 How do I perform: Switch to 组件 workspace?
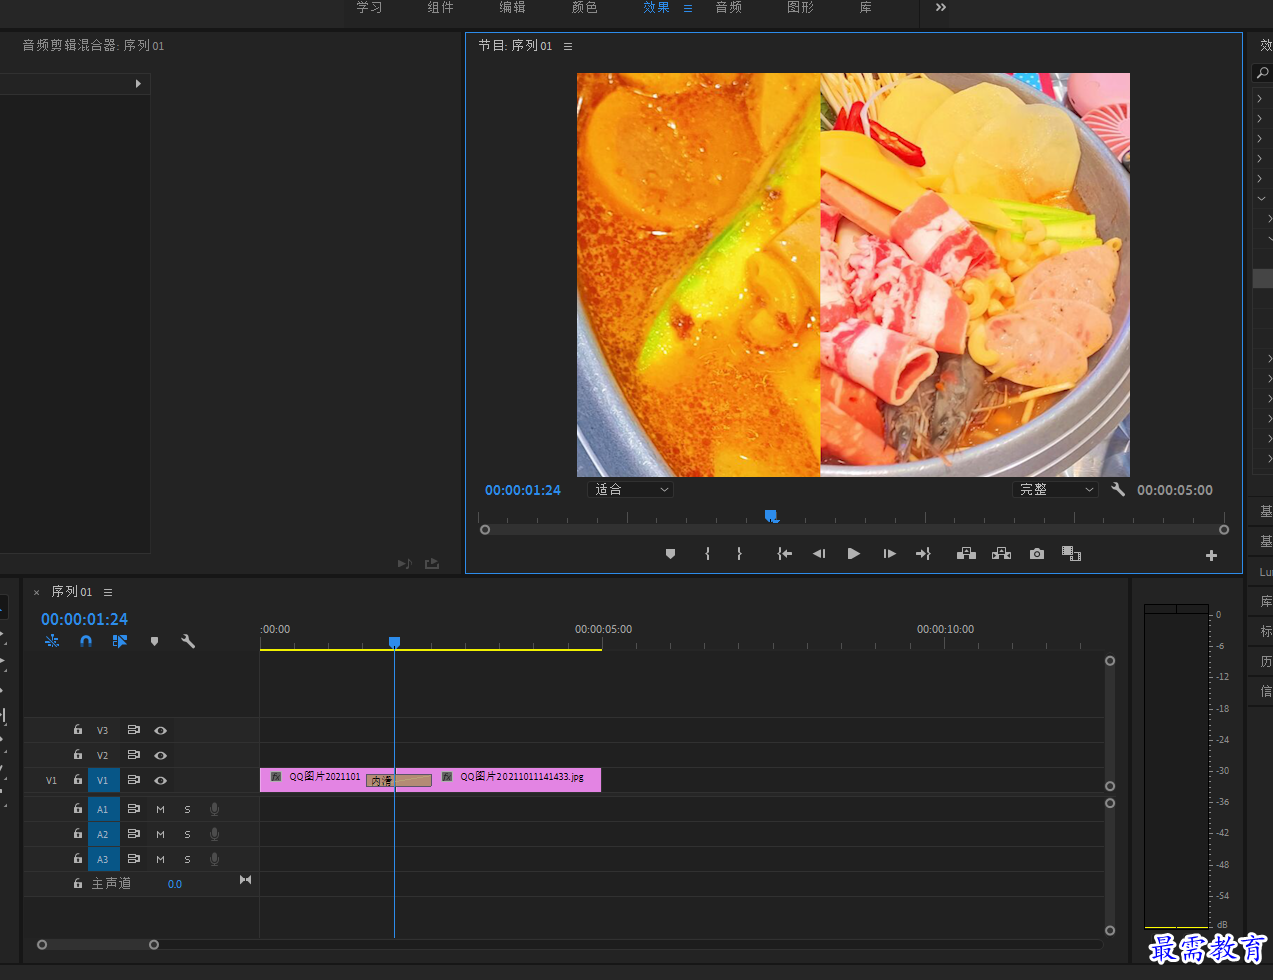[441, 7]
